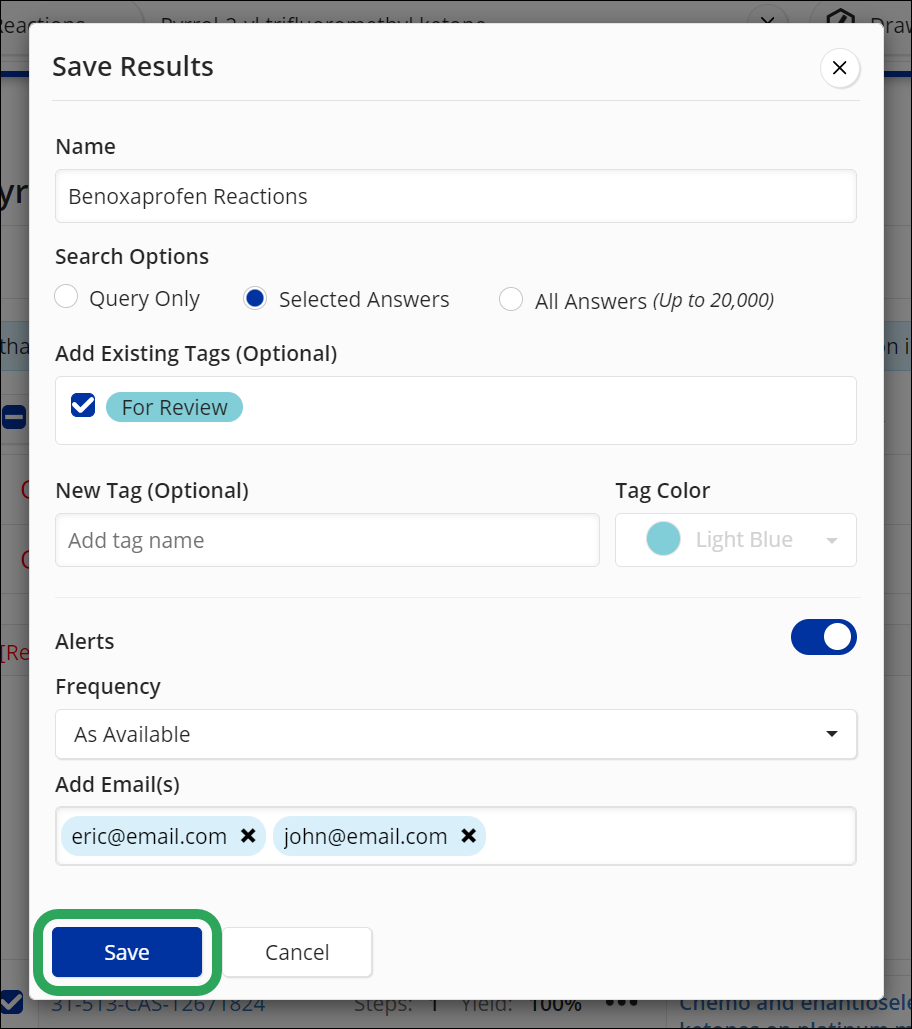The width and height of the screenshot is (912, 1029).
Task: Click the Save button
Action: pyautogui.click(x=127, y=952)
